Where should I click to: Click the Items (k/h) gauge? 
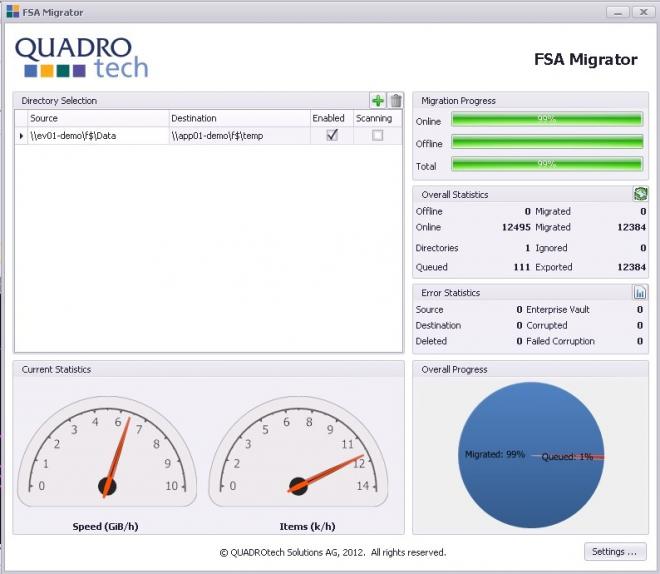[x=298, y=452]
